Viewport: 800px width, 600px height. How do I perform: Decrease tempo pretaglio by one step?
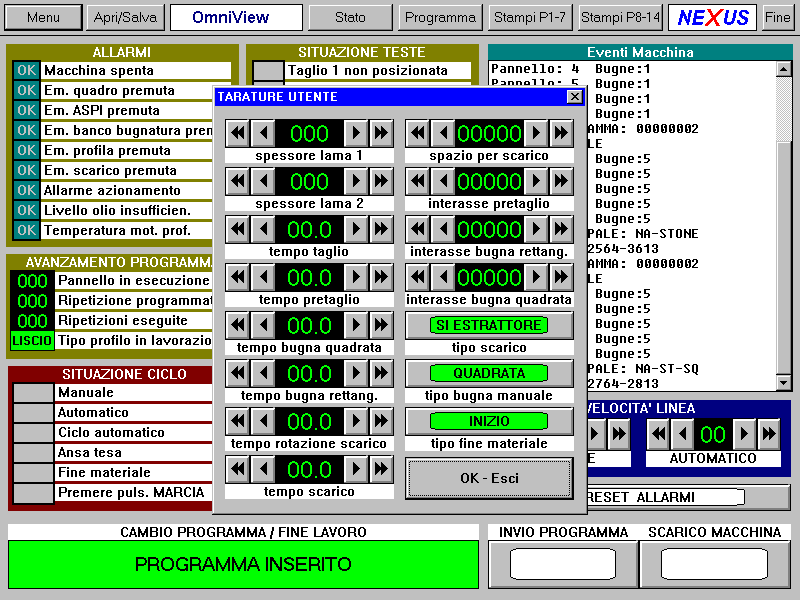[x=261, y=277]
